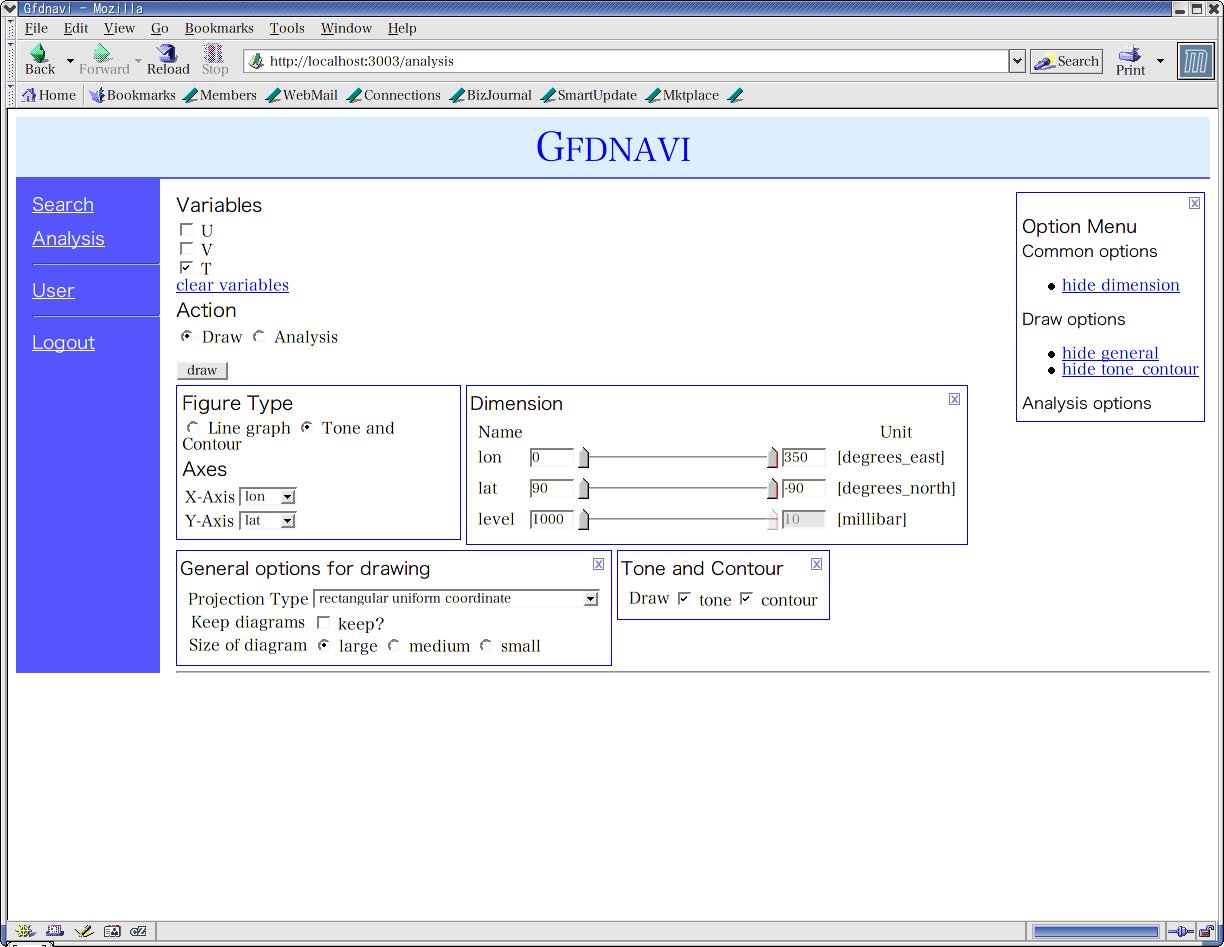Viewport: 1224px width, 947px height.
Task: Click the draw button
Action: (202, 370)
